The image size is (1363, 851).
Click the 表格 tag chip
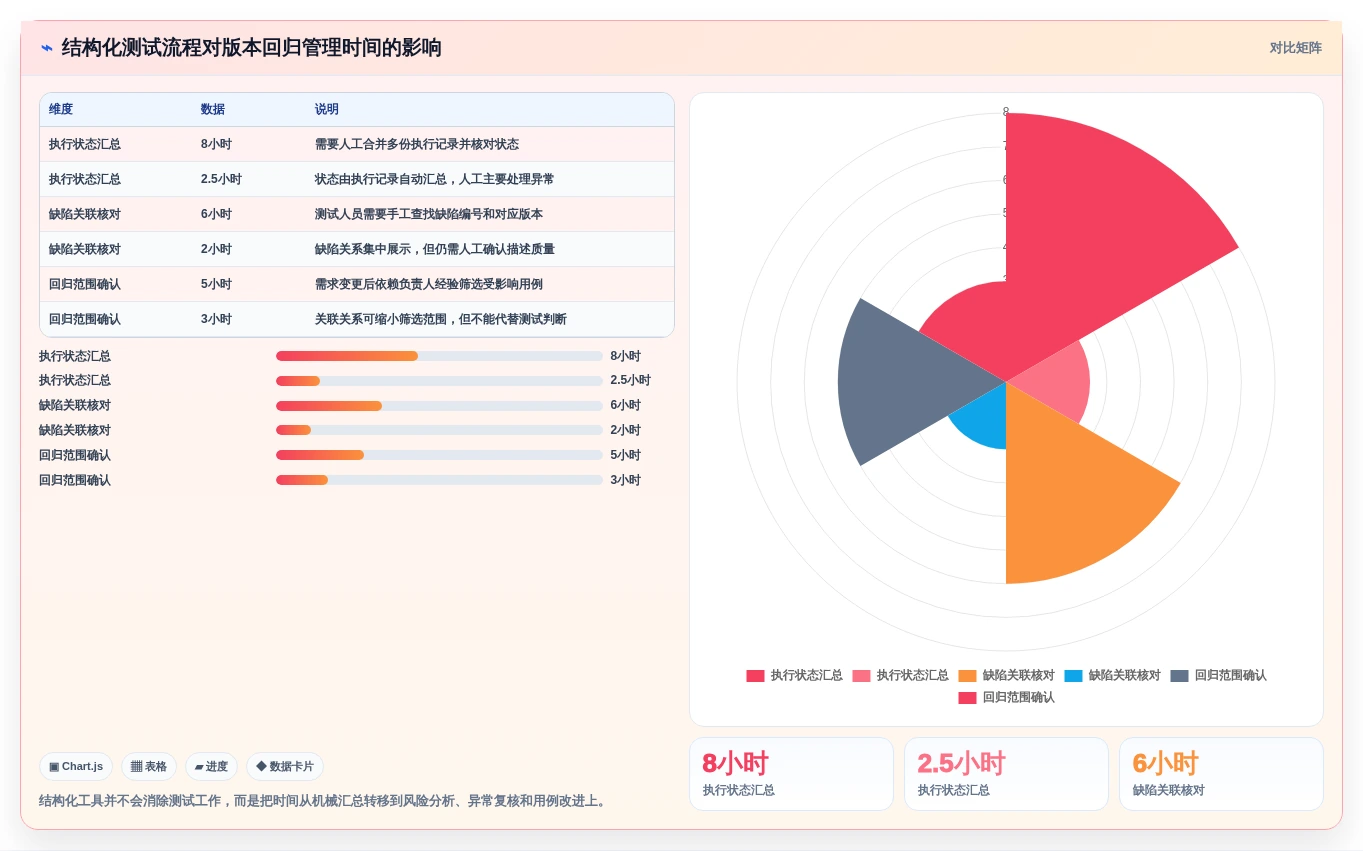coord(149,767)
